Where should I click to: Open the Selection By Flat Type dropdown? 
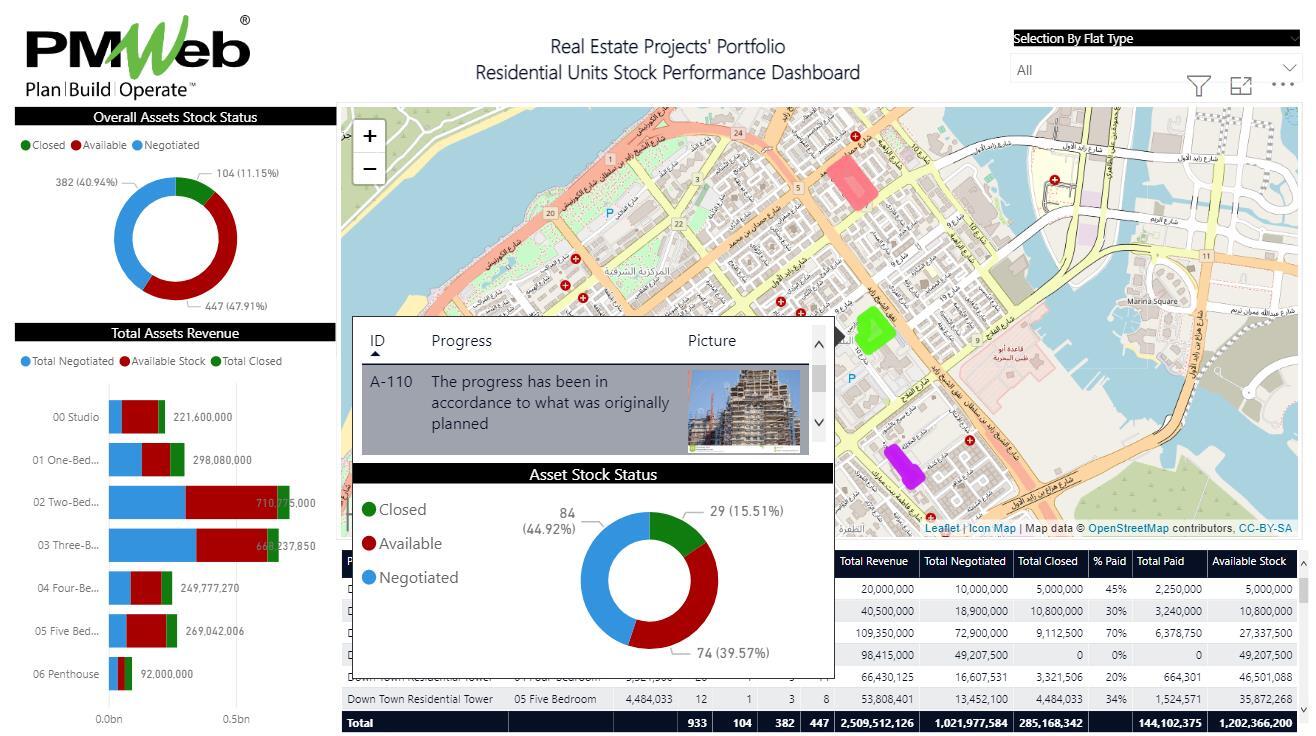click(1155, 70)
